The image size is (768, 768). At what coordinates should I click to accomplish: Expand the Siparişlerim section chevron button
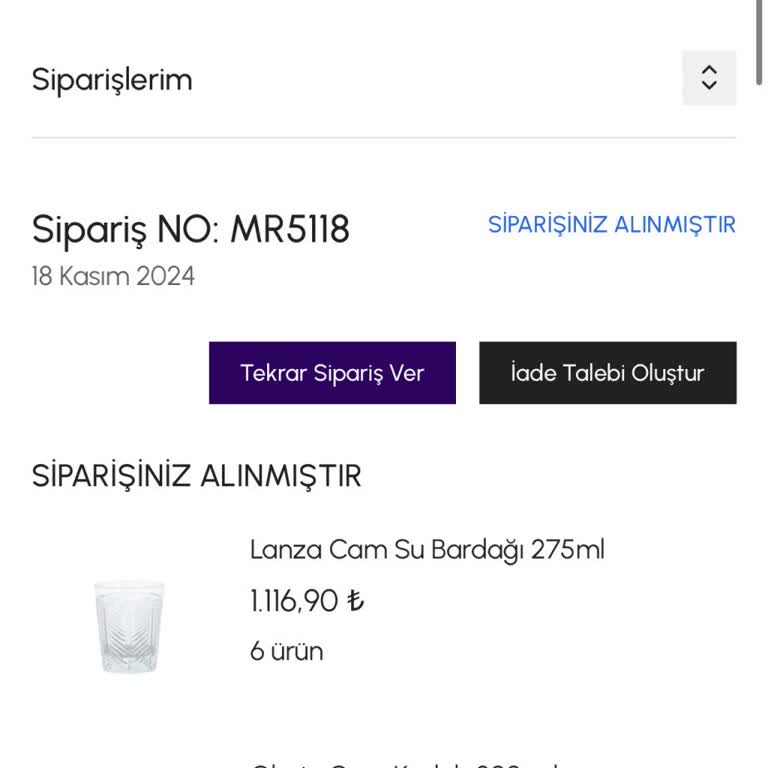pos(709,78)
